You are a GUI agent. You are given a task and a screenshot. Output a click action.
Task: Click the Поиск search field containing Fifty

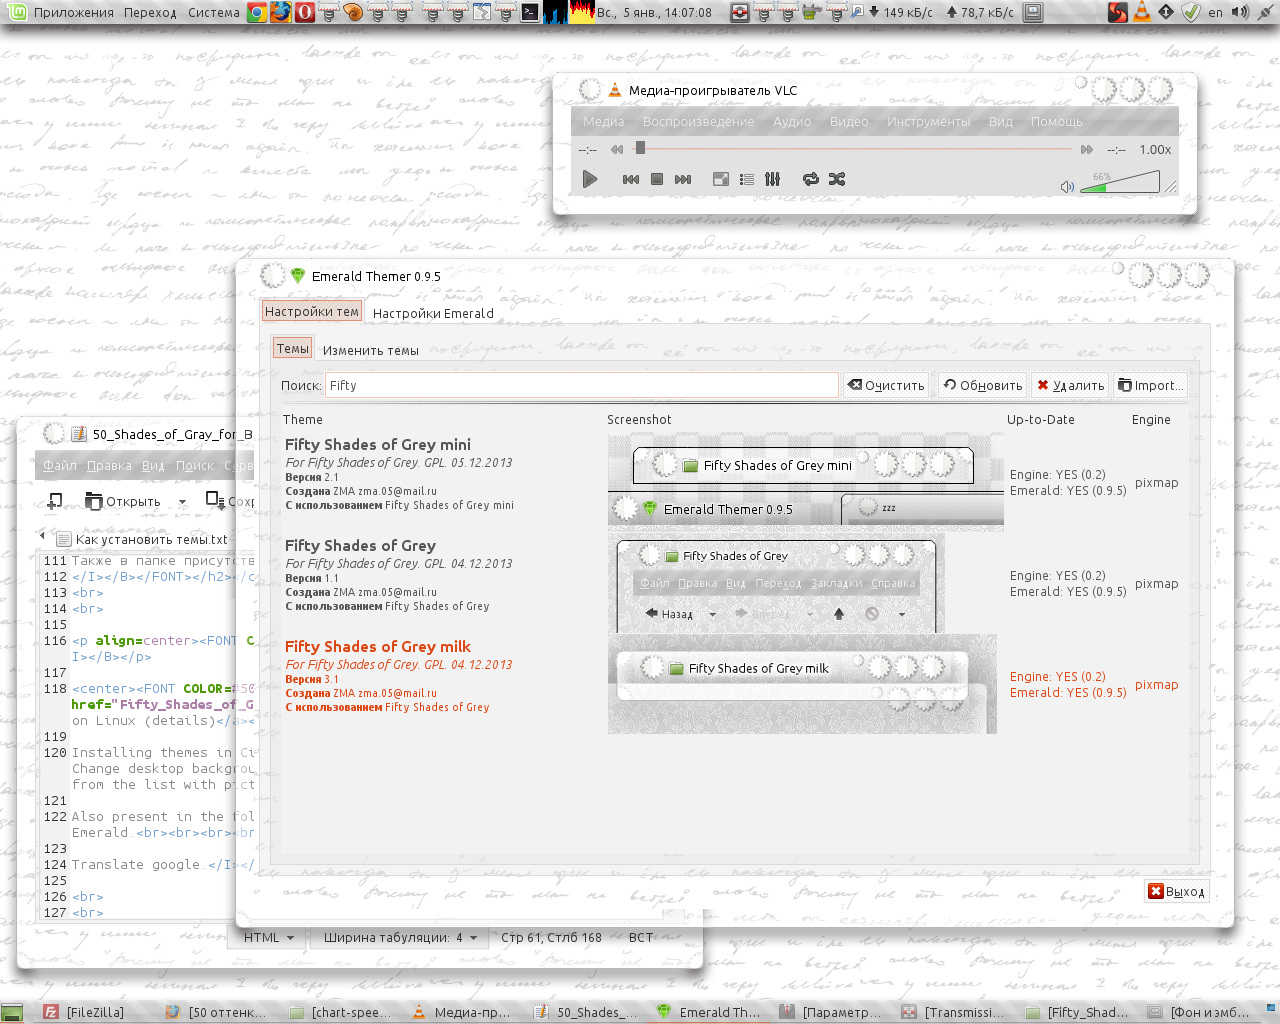(x=582, y=385)
